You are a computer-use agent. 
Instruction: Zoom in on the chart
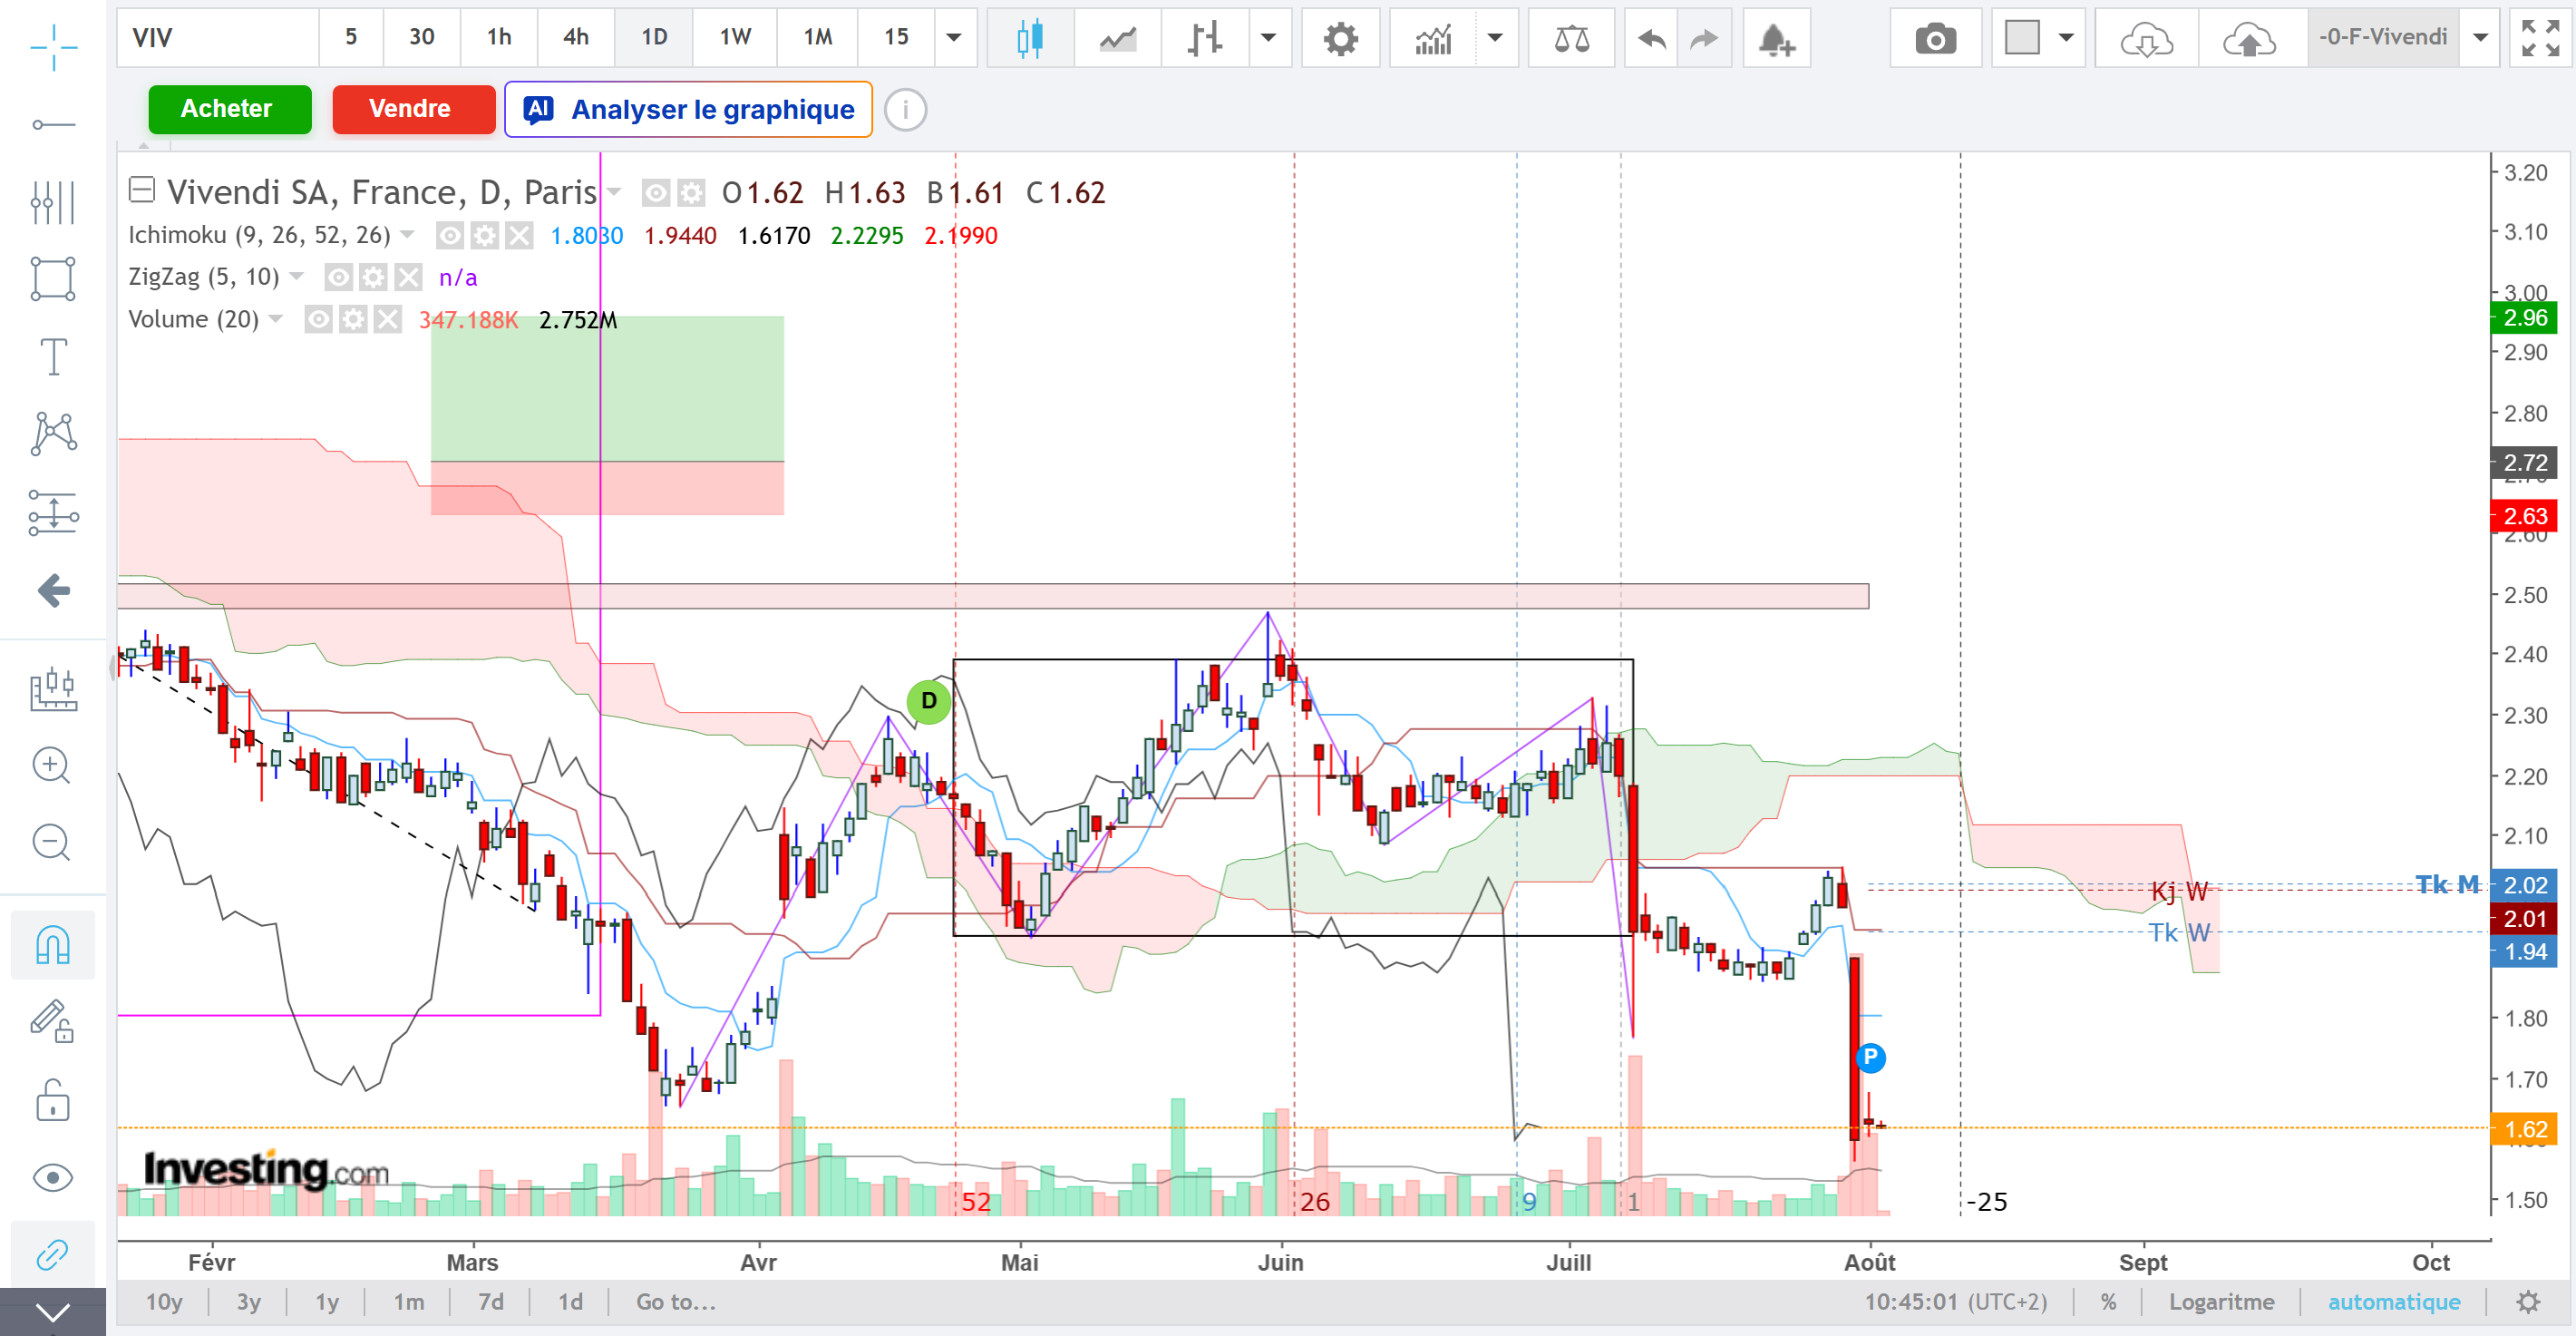pos(51,766)
